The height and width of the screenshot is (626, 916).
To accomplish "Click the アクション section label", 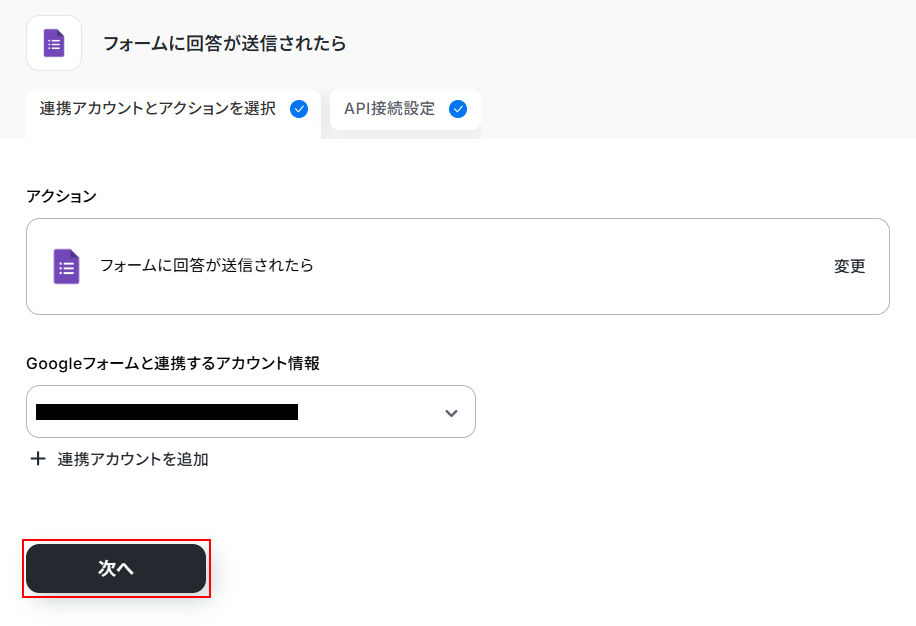I will pos(61,196).
